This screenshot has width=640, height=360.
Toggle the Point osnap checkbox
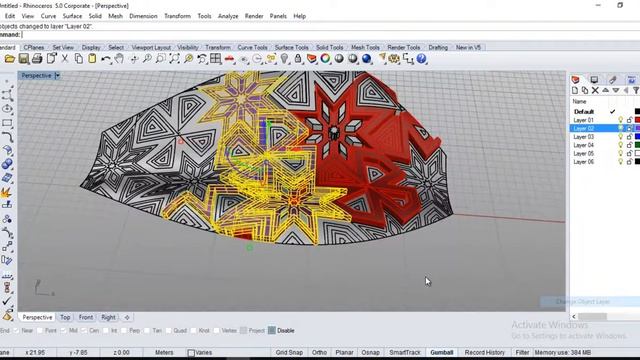tap(40, 331)
